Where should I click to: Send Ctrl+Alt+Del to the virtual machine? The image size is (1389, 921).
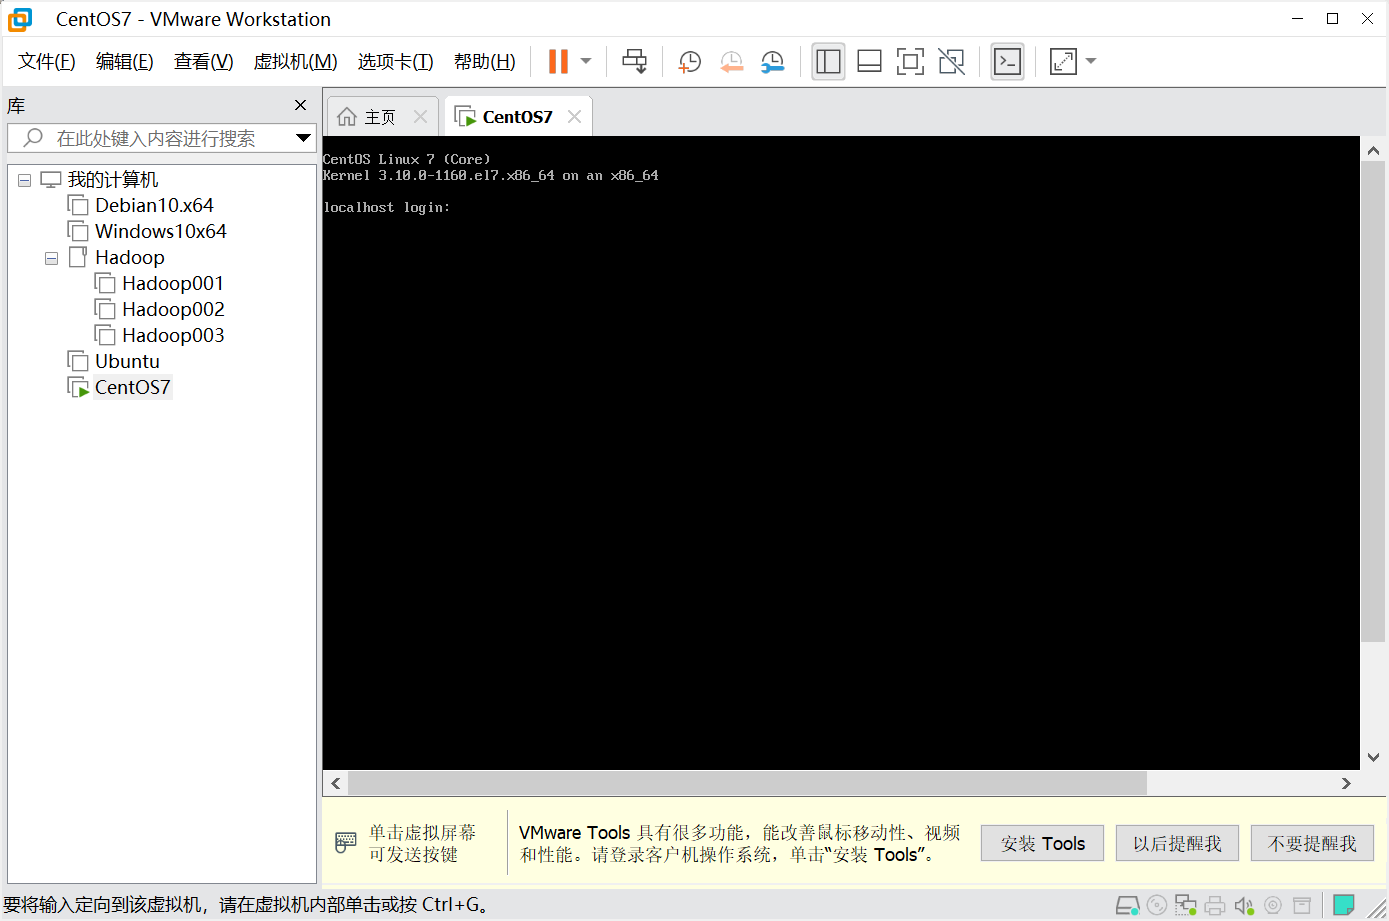[x=634, y=61]
